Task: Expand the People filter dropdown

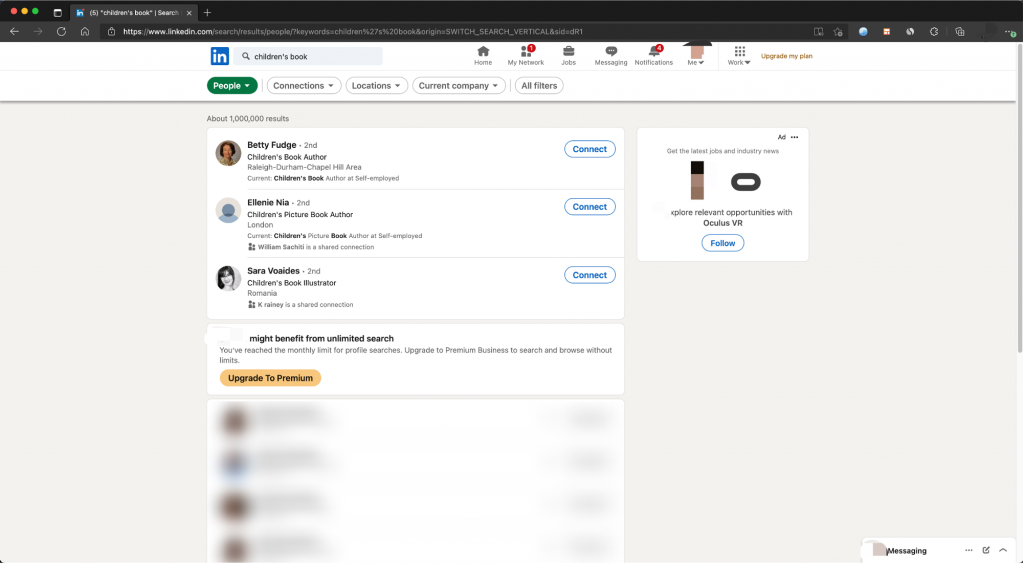Action: pos(232,86)
